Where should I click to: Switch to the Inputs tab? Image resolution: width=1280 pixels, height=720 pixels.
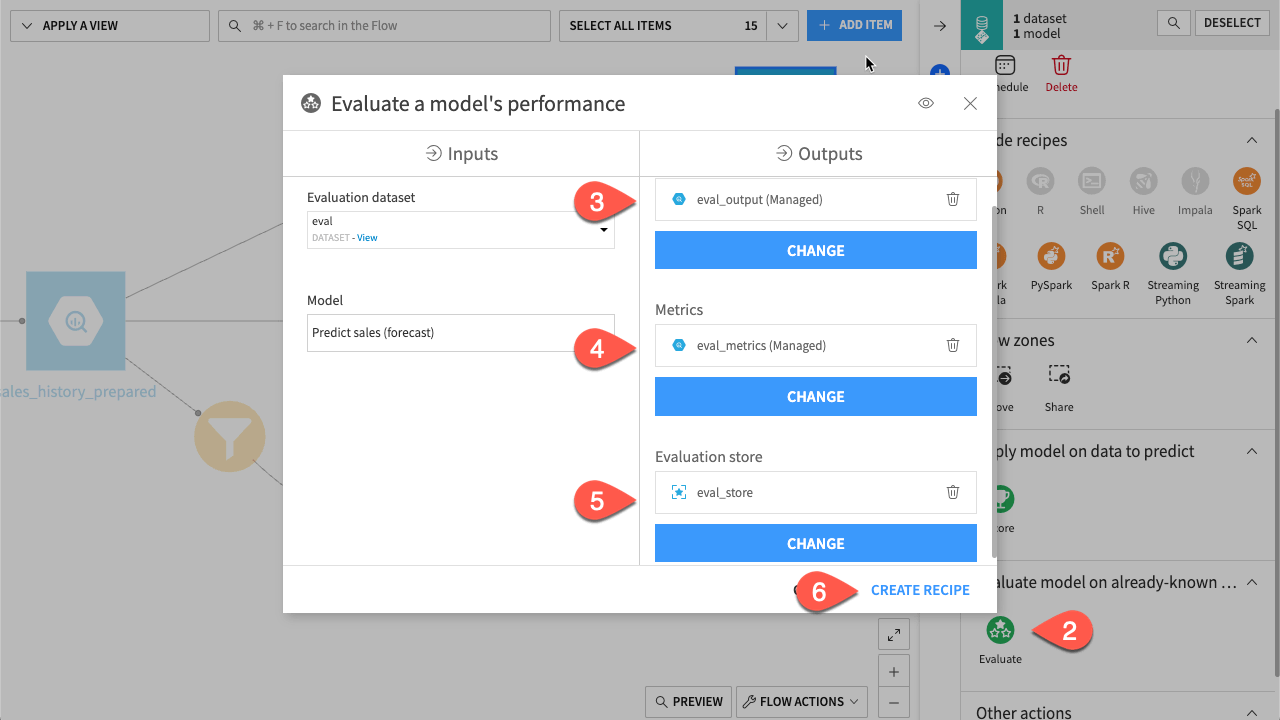(x=461, y=153)
